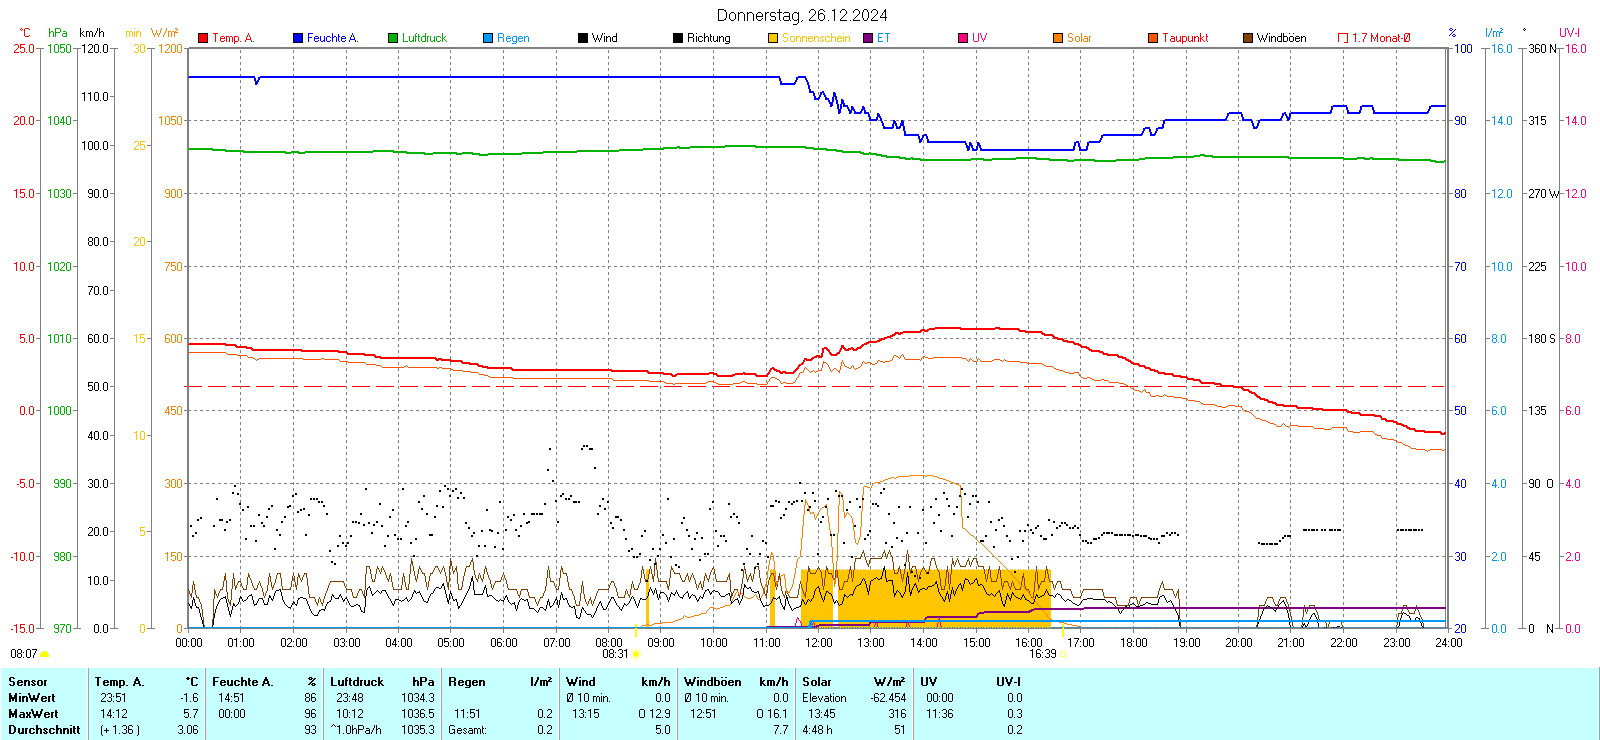Screen dimensions: 1600x740
Task: Click the 16:39 sunset time marker
Action: pyautogui.click(x=1042, y=654)
